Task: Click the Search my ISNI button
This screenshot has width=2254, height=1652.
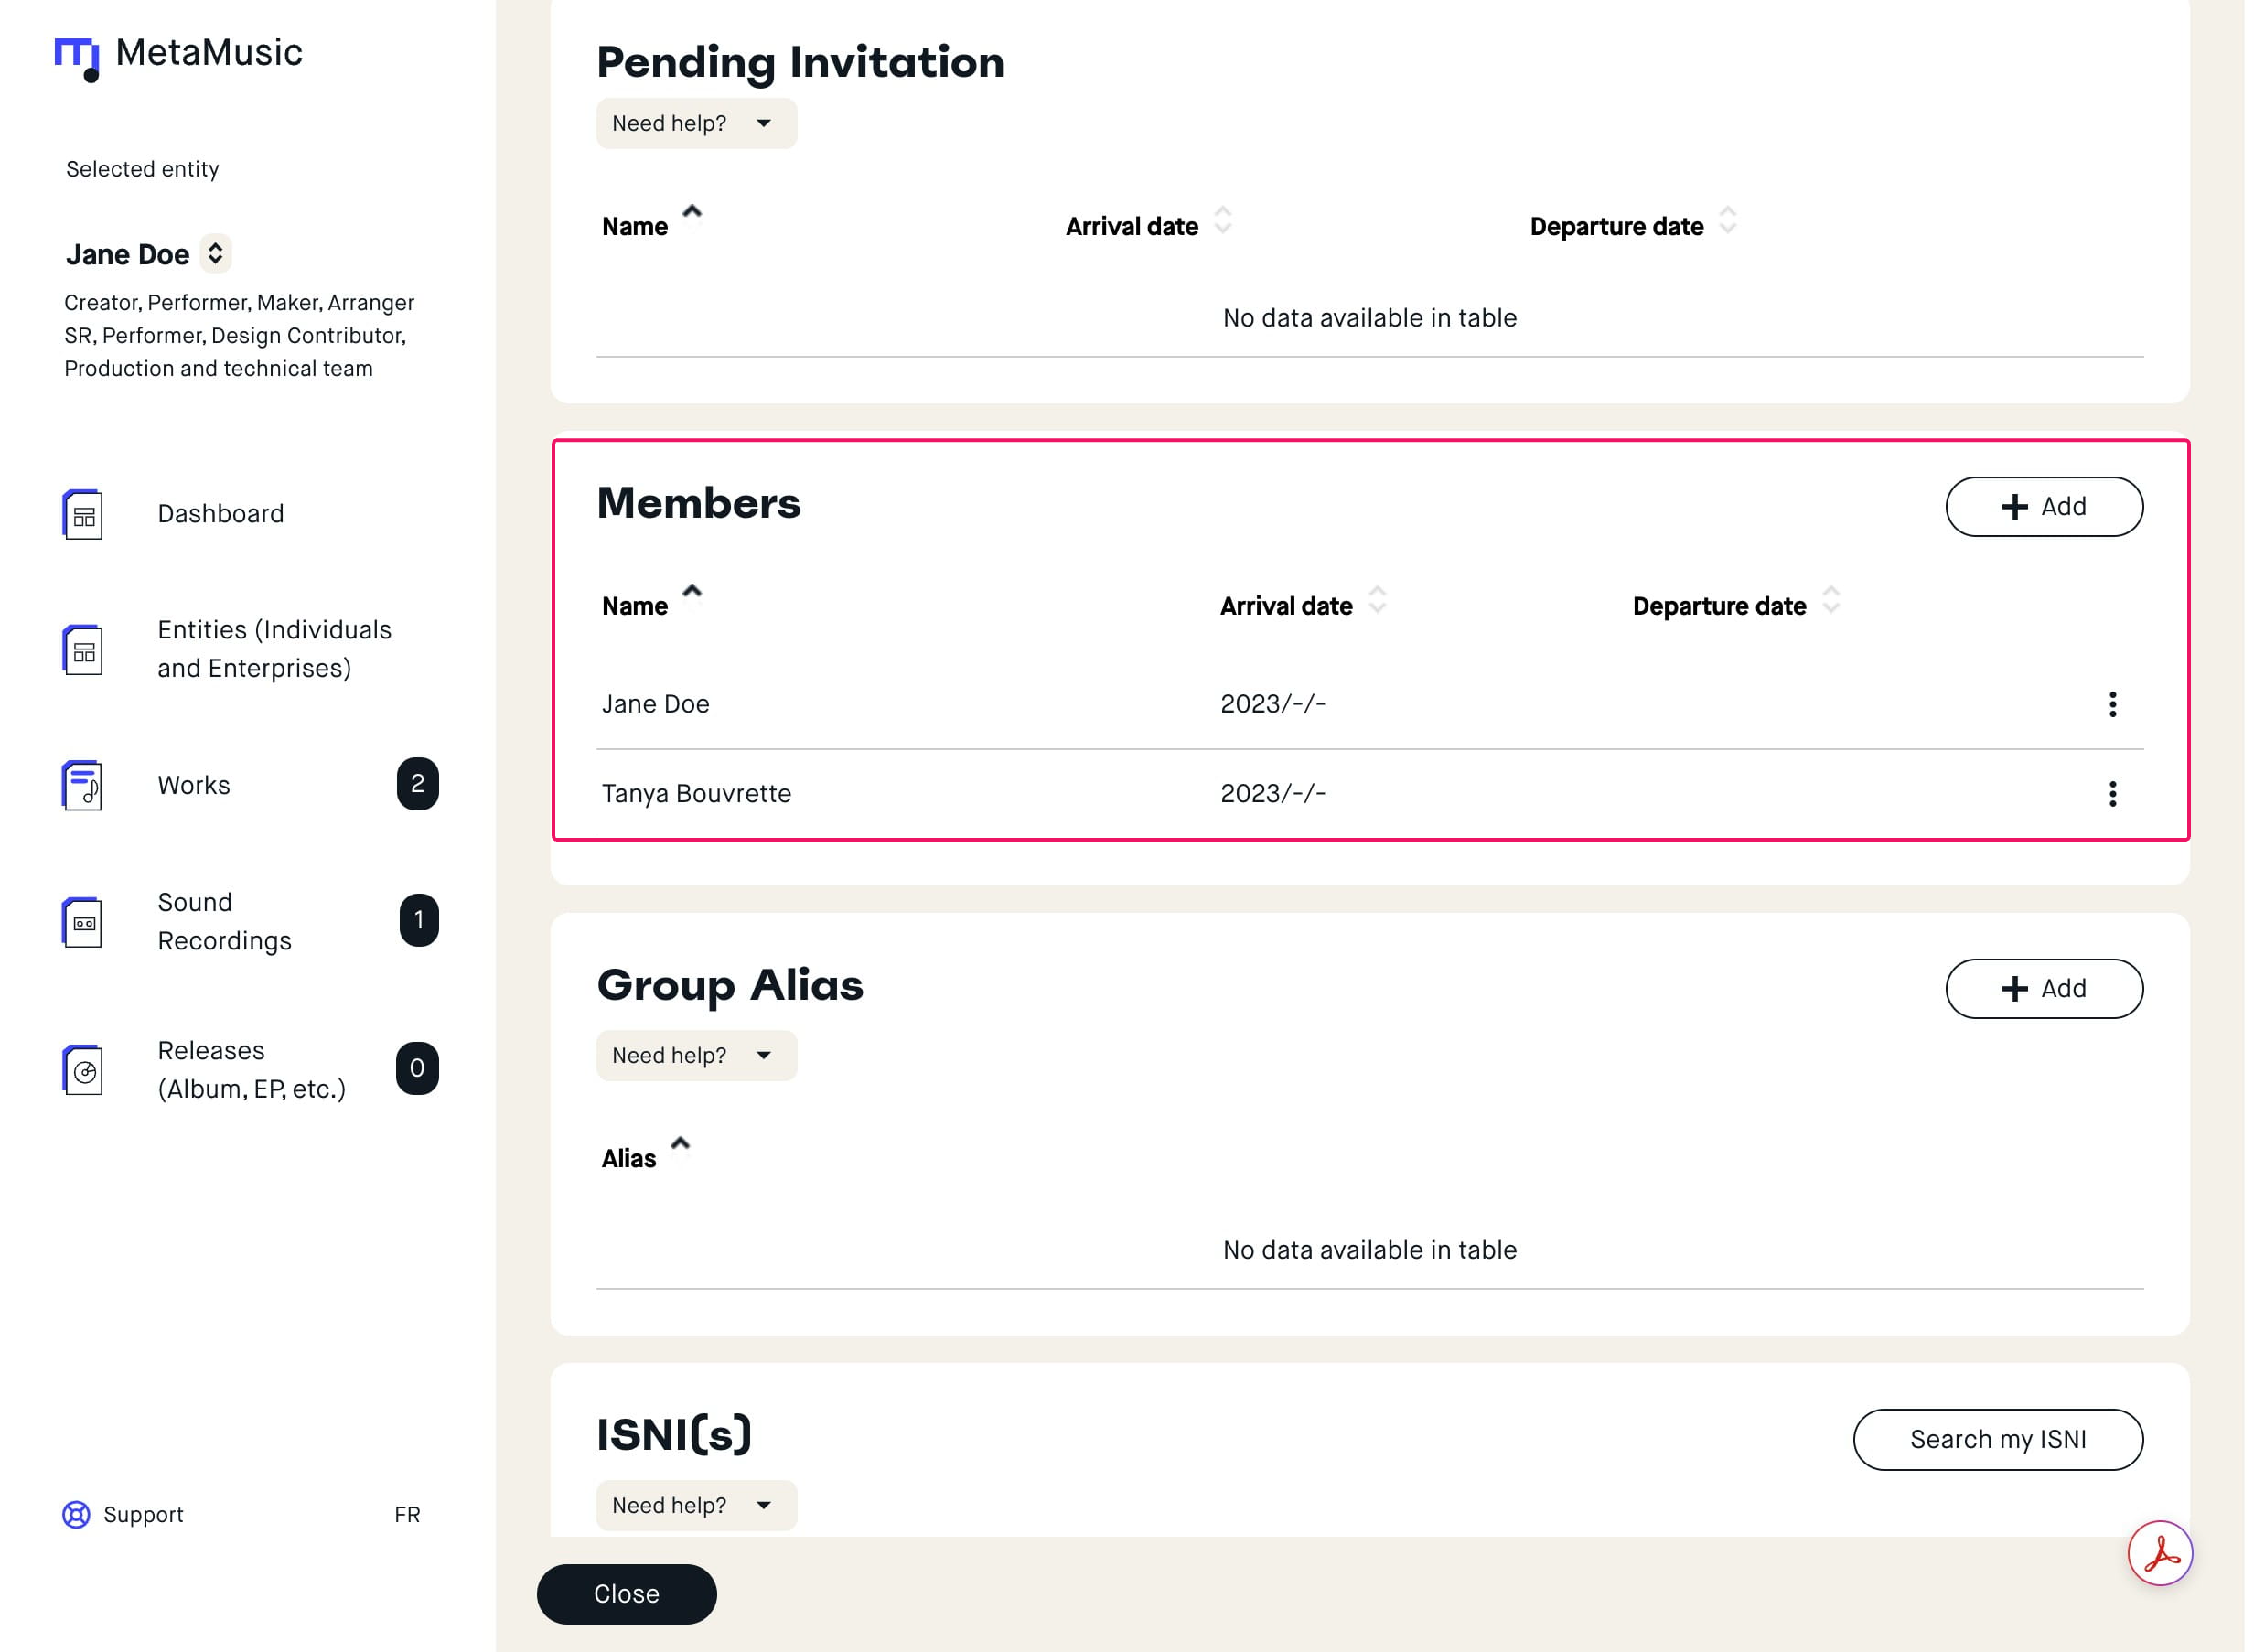Action: pos(1997,1439)
